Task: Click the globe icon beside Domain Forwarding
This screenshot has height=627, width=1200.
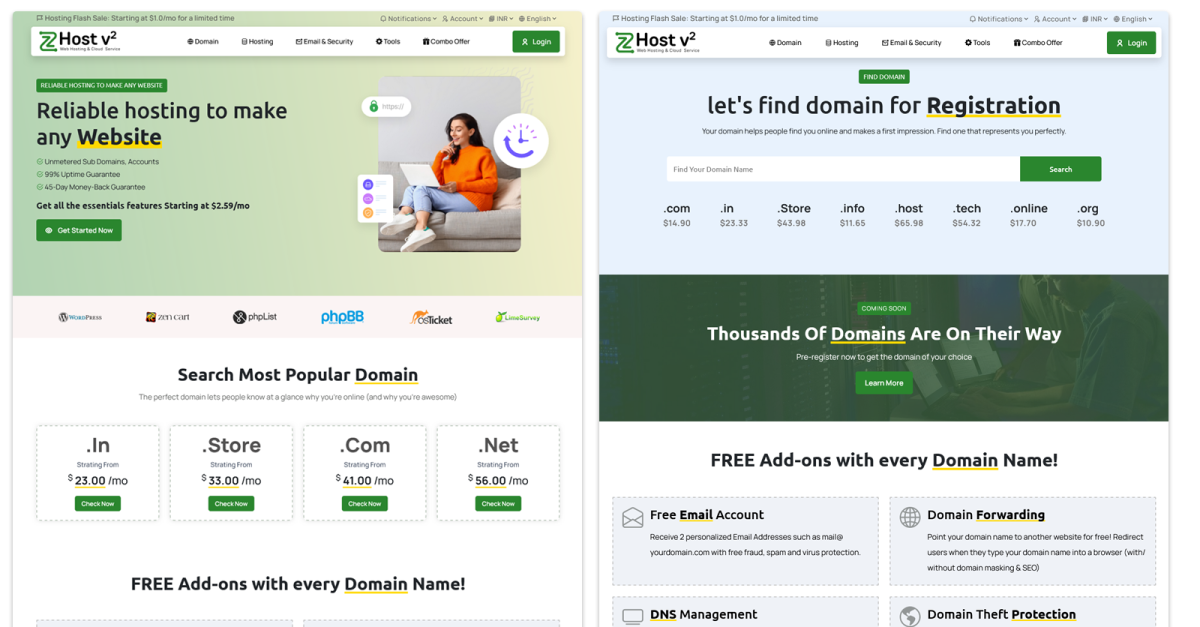Action: pyautogui.click(x=910, y=517)
